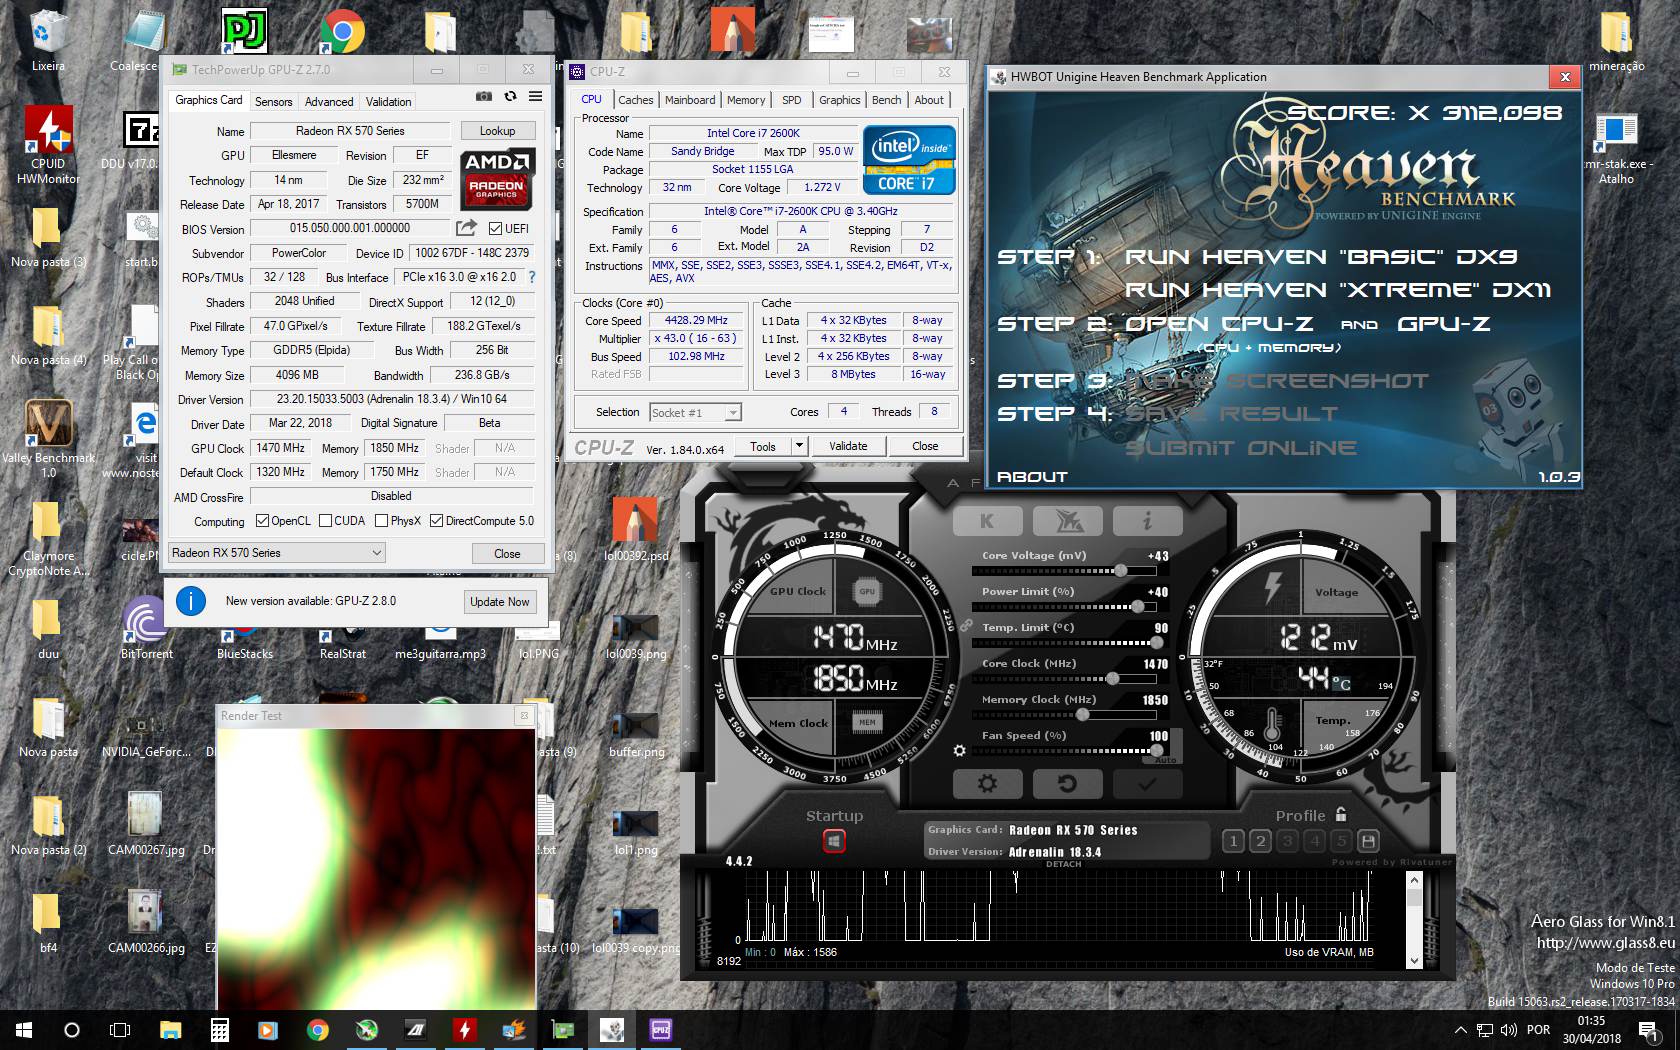Open the Radeon RX 570 Series GPU dropdown
Viewport: 1680px width, 1050px height.
277,553
